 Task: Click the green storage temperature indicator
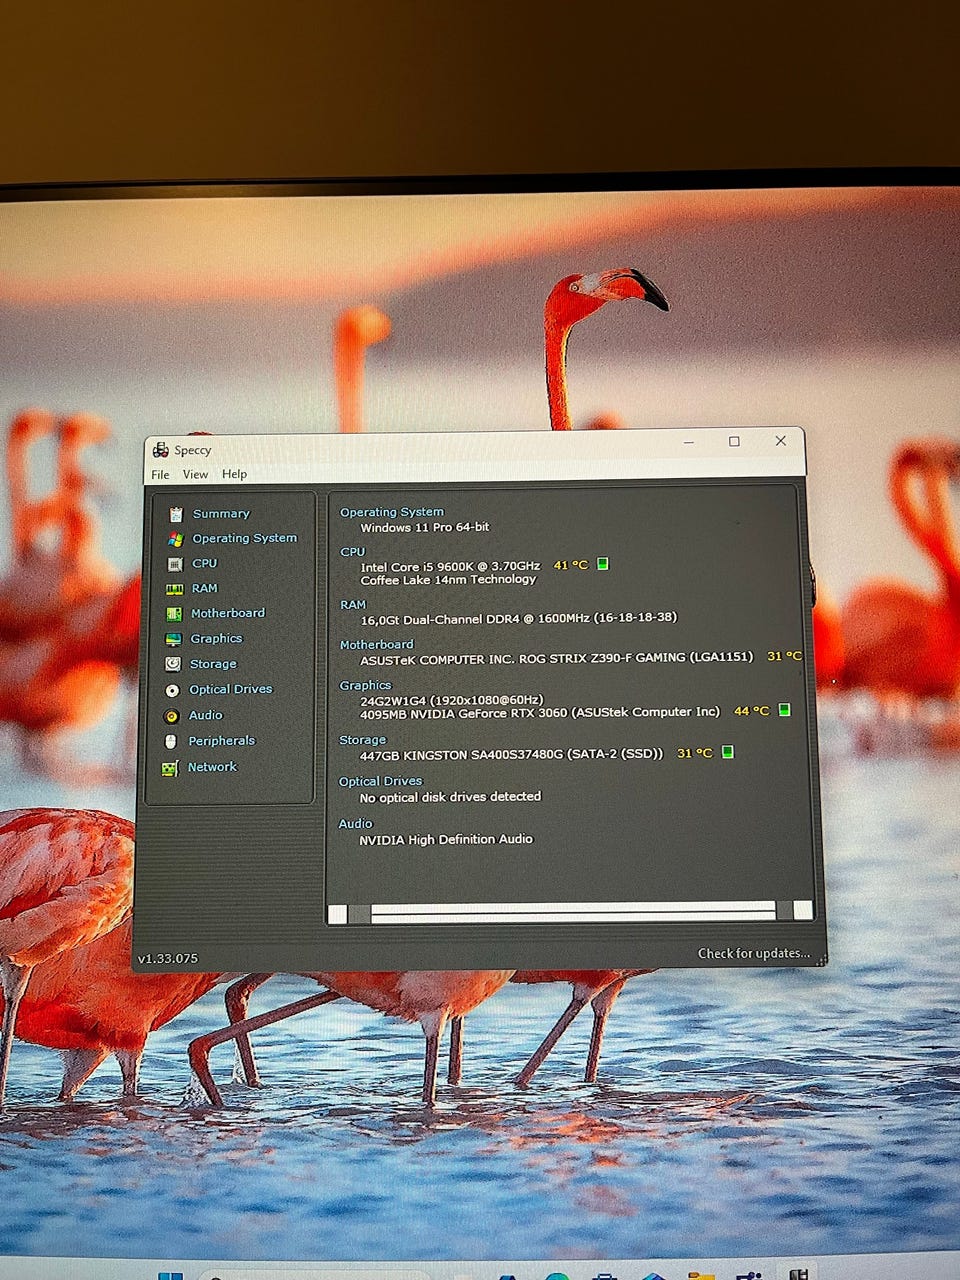click(728, 752)
